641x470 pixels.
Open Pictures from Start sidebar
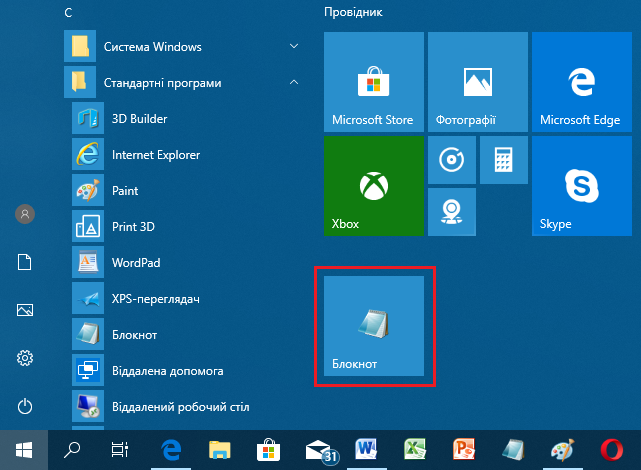(x=25, y=310)
